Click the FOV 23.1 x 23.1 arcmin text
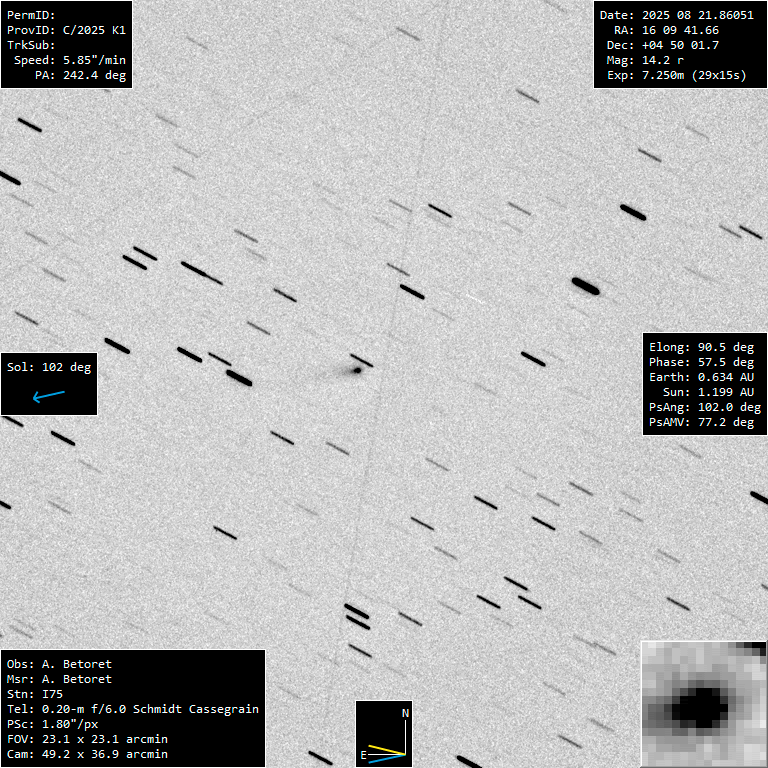The image size is (768, 768). [87, 739]
